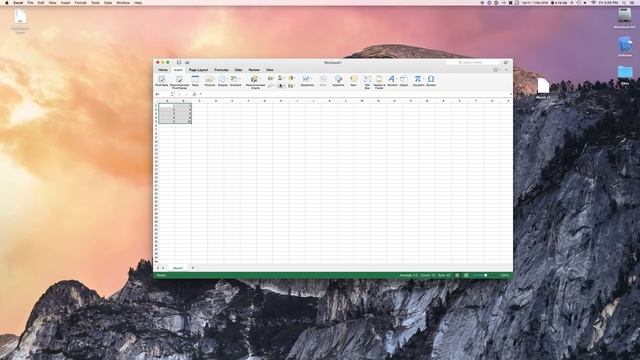Open Recommended PivotTables
Viewport: 640px width, 360px height.
pyautogui.click(x=180, y=81)
